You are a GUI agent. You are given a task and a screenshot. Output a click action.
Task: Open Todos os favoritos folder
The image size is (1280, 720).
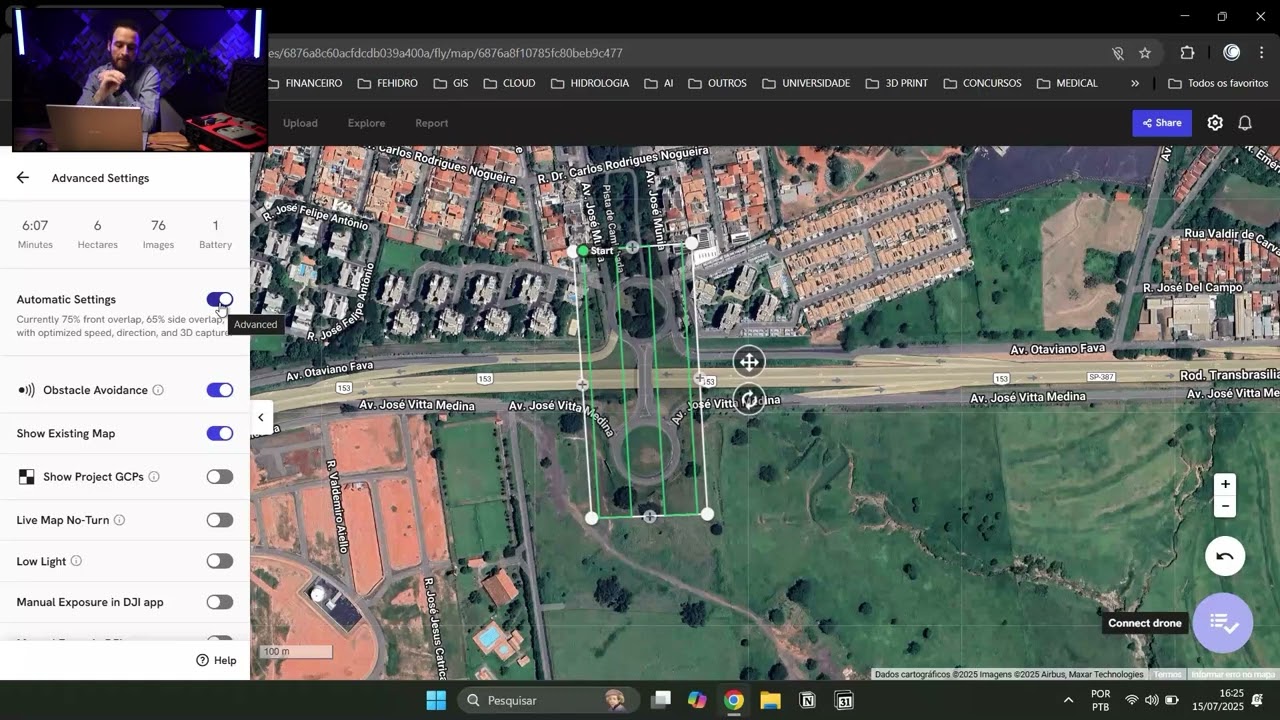(1219, 83)
